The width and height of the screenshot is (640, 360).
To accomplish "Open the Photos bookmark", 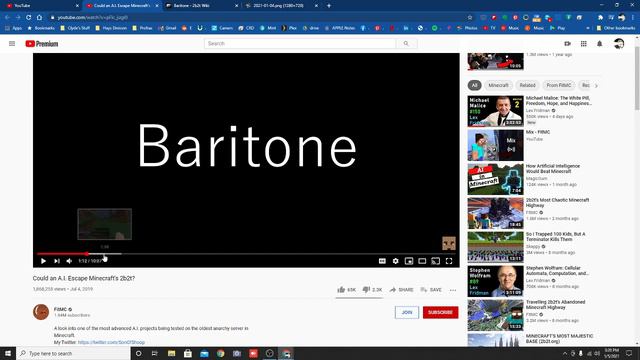I will [x=467, y=28].
